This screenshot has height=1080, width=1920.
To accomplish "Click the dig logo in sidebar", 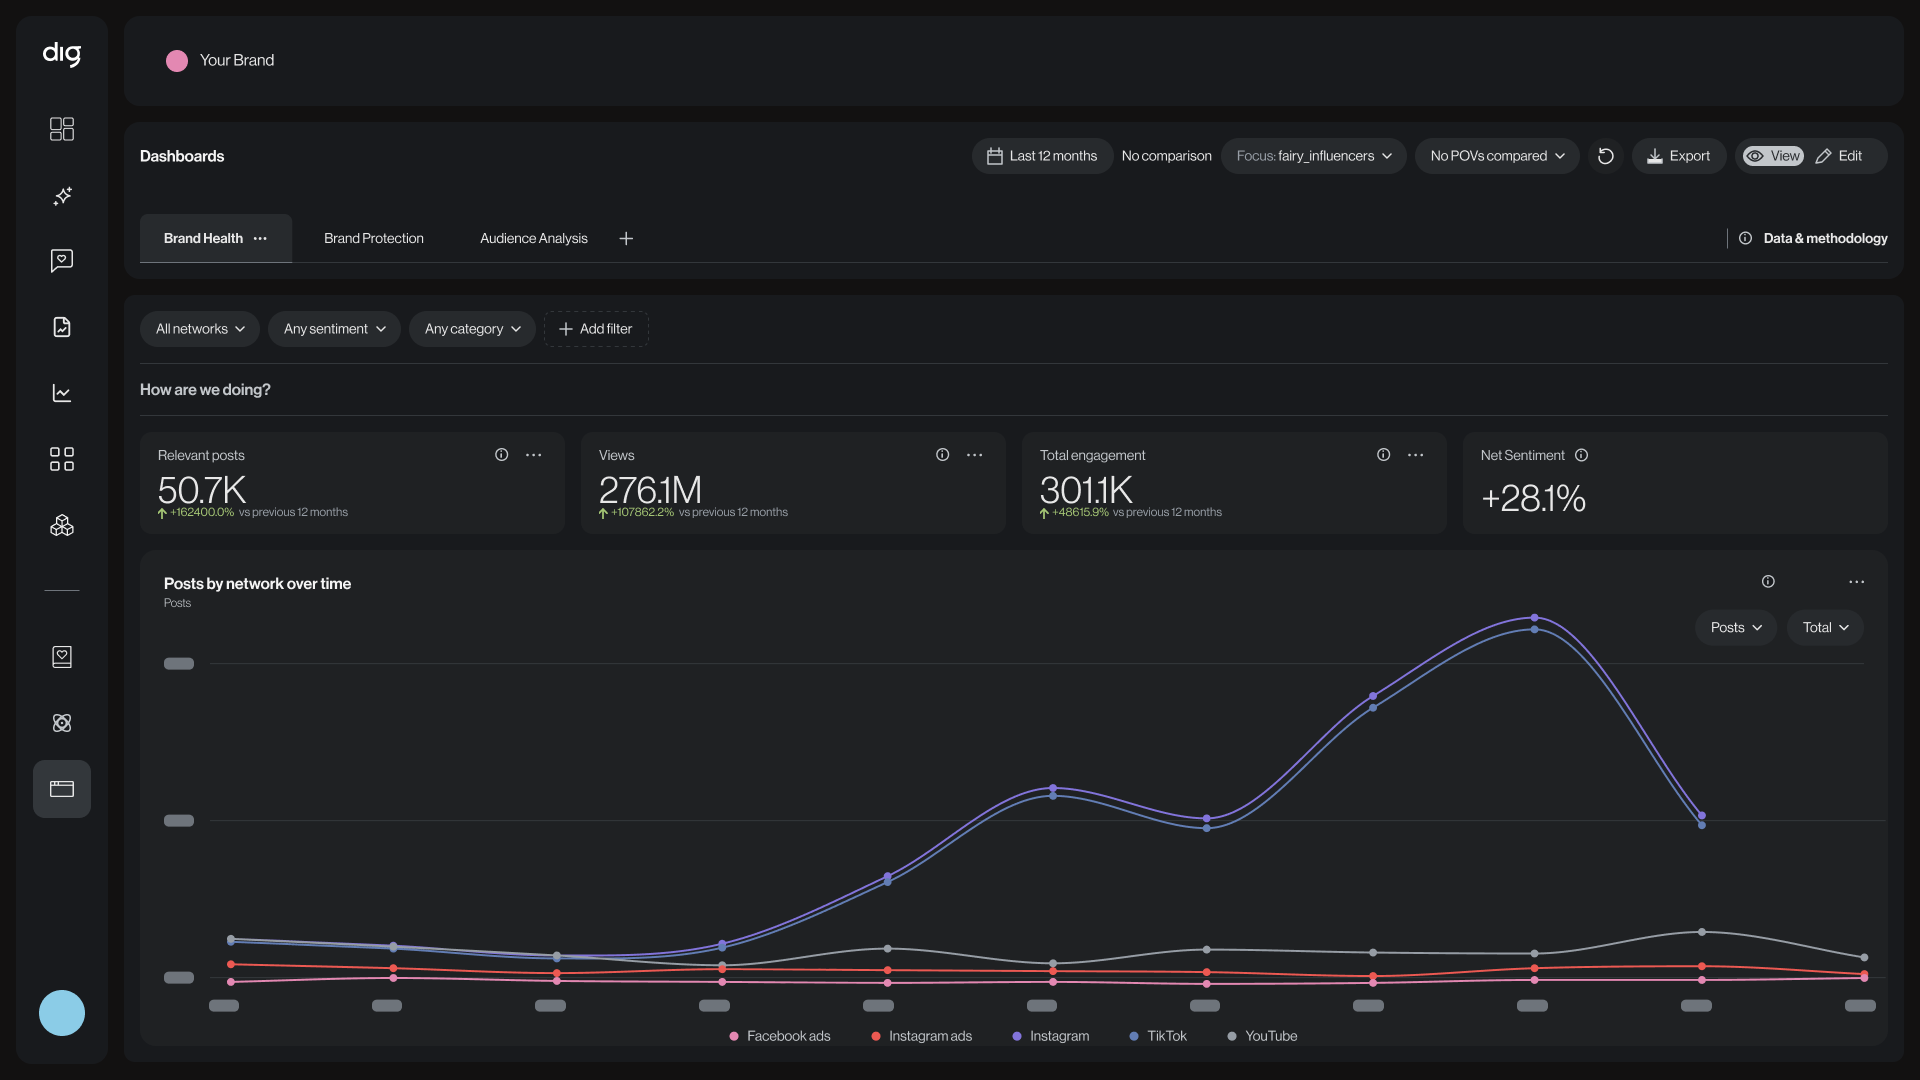I will point(62,54).
